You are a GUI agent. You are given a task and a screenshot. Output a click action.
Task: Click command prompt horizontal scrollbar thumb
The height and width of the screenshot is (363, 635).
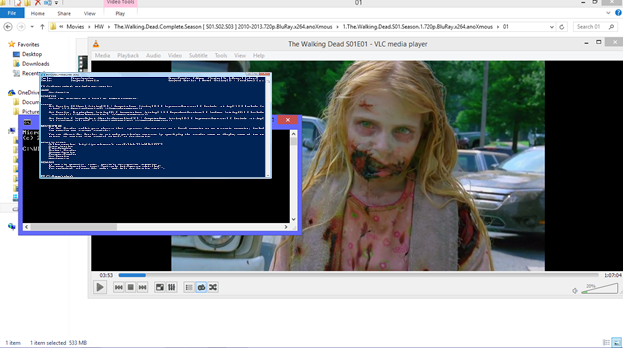(74, 227)
